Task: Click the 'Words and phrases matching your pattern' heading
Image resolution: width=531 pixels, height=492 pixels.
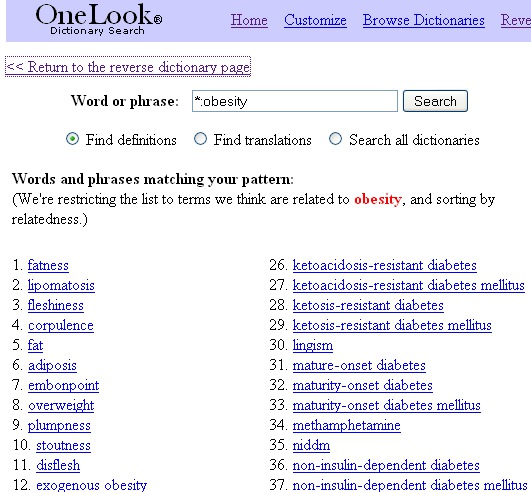Action: [153, 179]
